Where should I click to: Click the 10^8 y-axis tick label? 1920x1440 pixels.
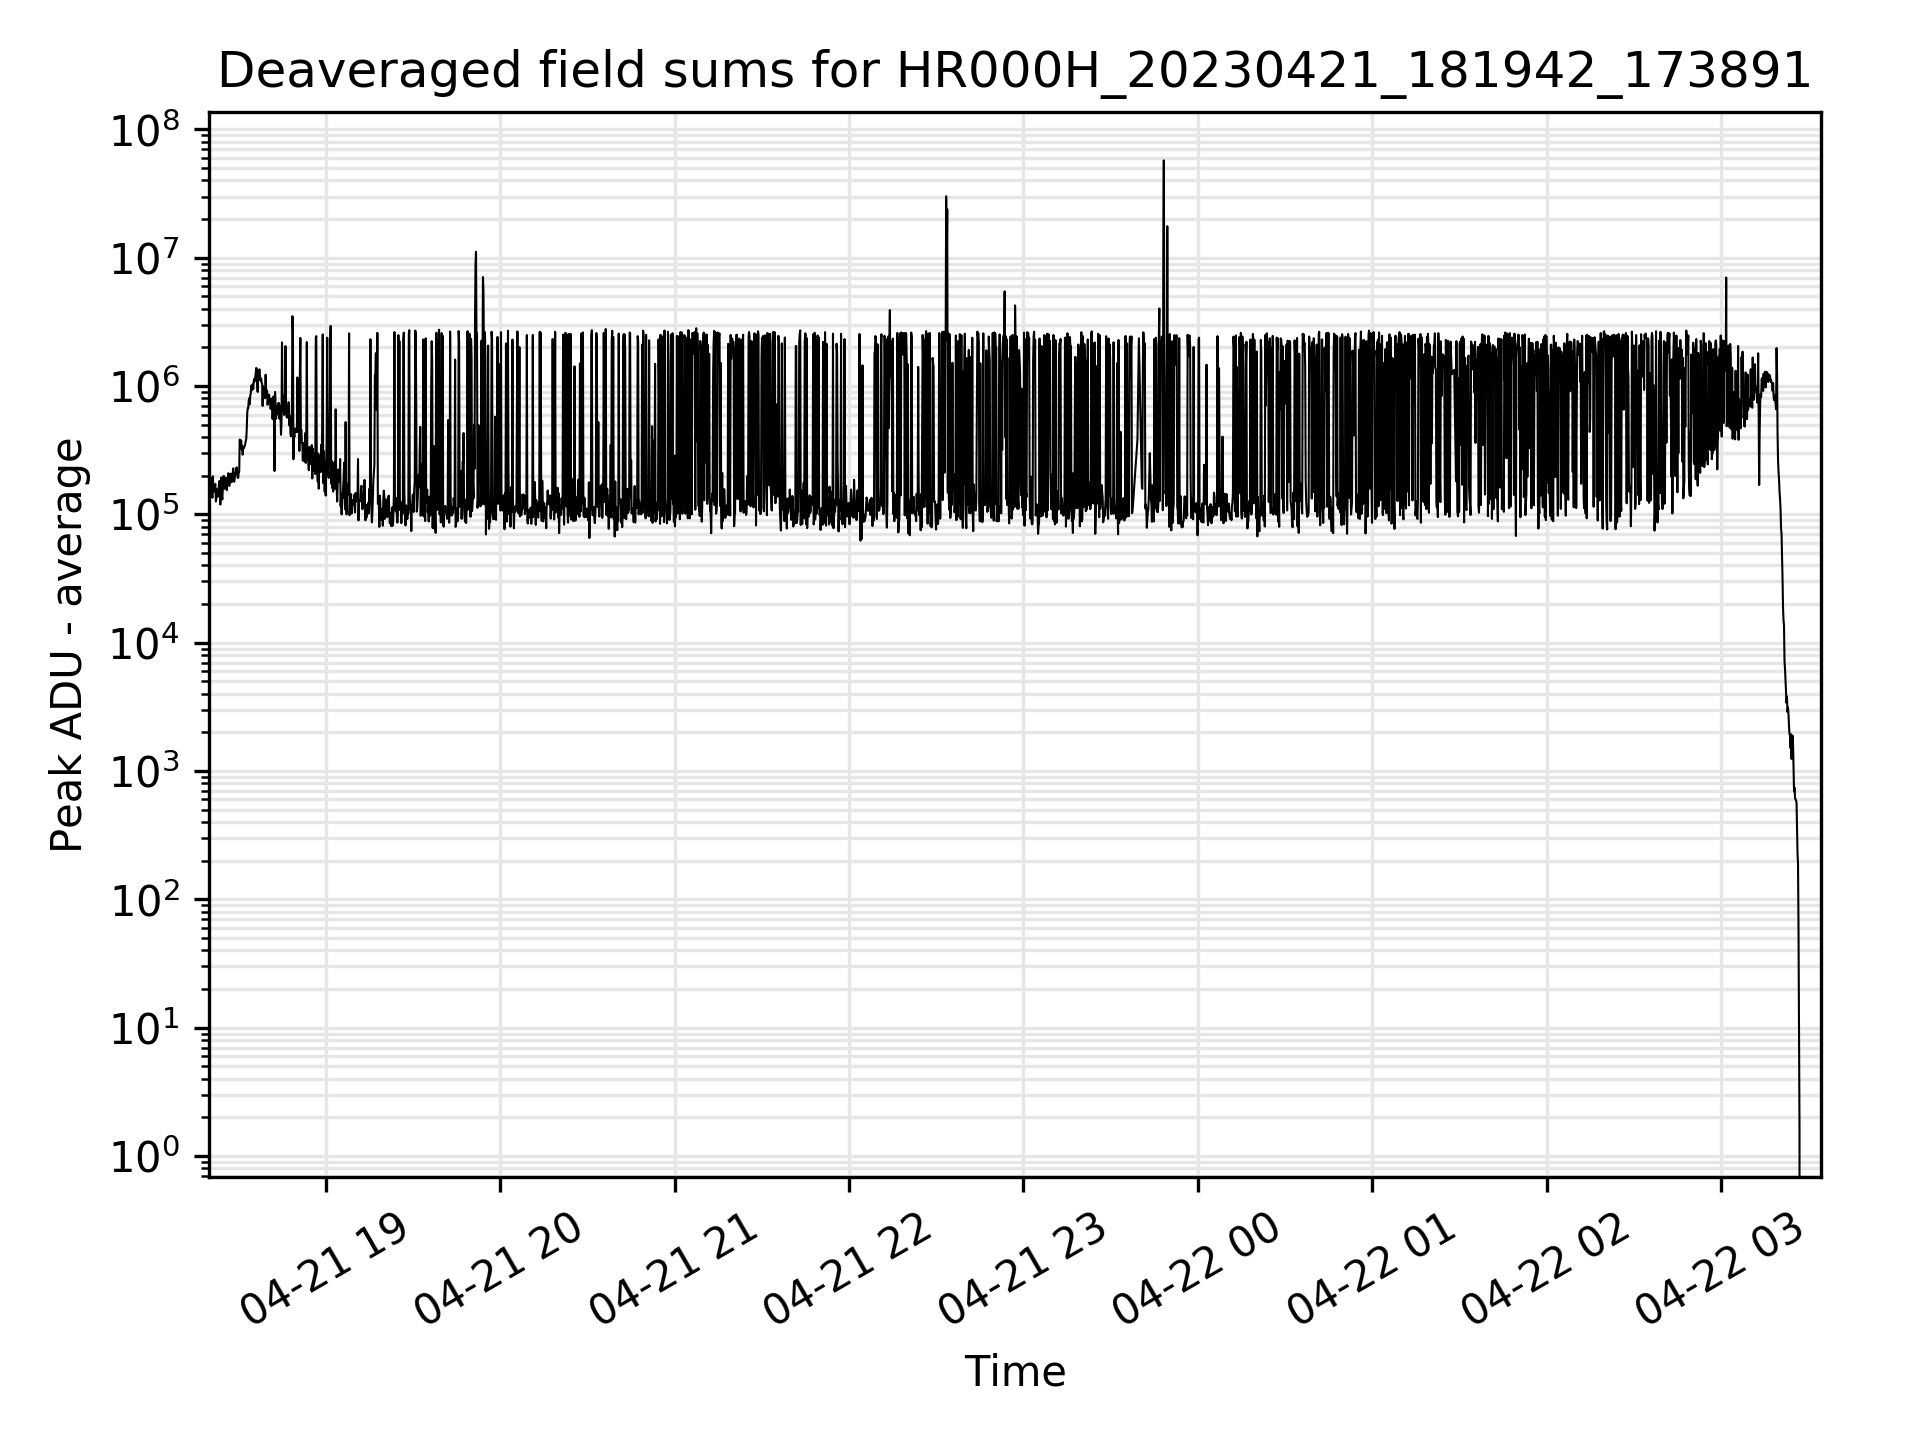(x=145, y=130)
